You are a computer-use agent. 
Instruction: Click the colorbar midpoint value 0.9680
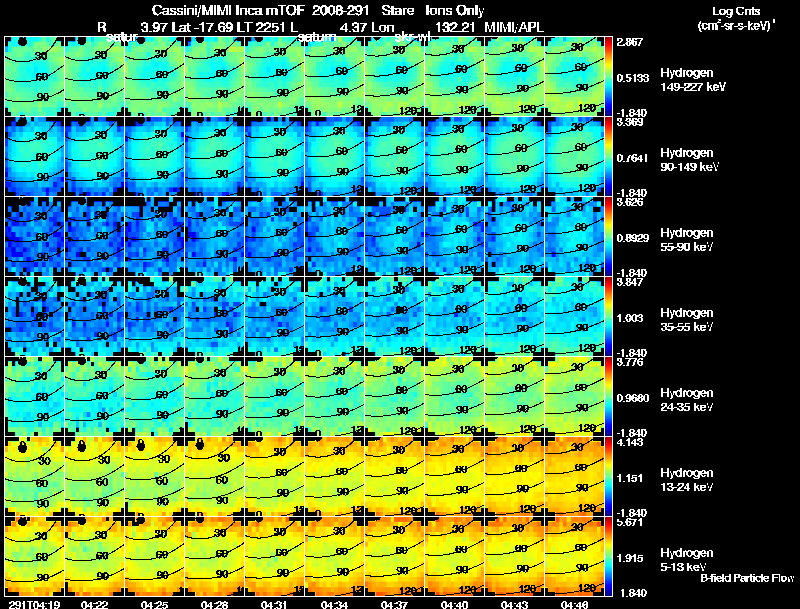[633, 398]
